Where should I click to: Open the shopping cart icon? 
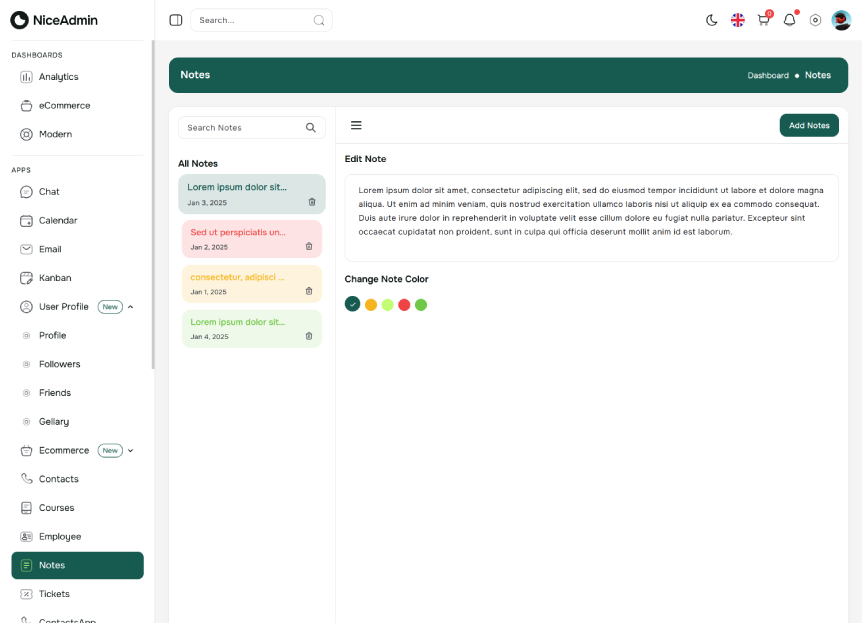[763, 20]
